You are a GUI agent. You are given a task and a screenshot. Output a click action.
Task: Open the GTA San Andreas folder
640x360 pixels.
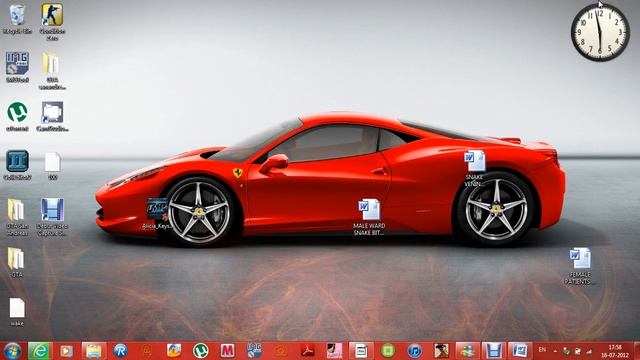coord(17,217)
